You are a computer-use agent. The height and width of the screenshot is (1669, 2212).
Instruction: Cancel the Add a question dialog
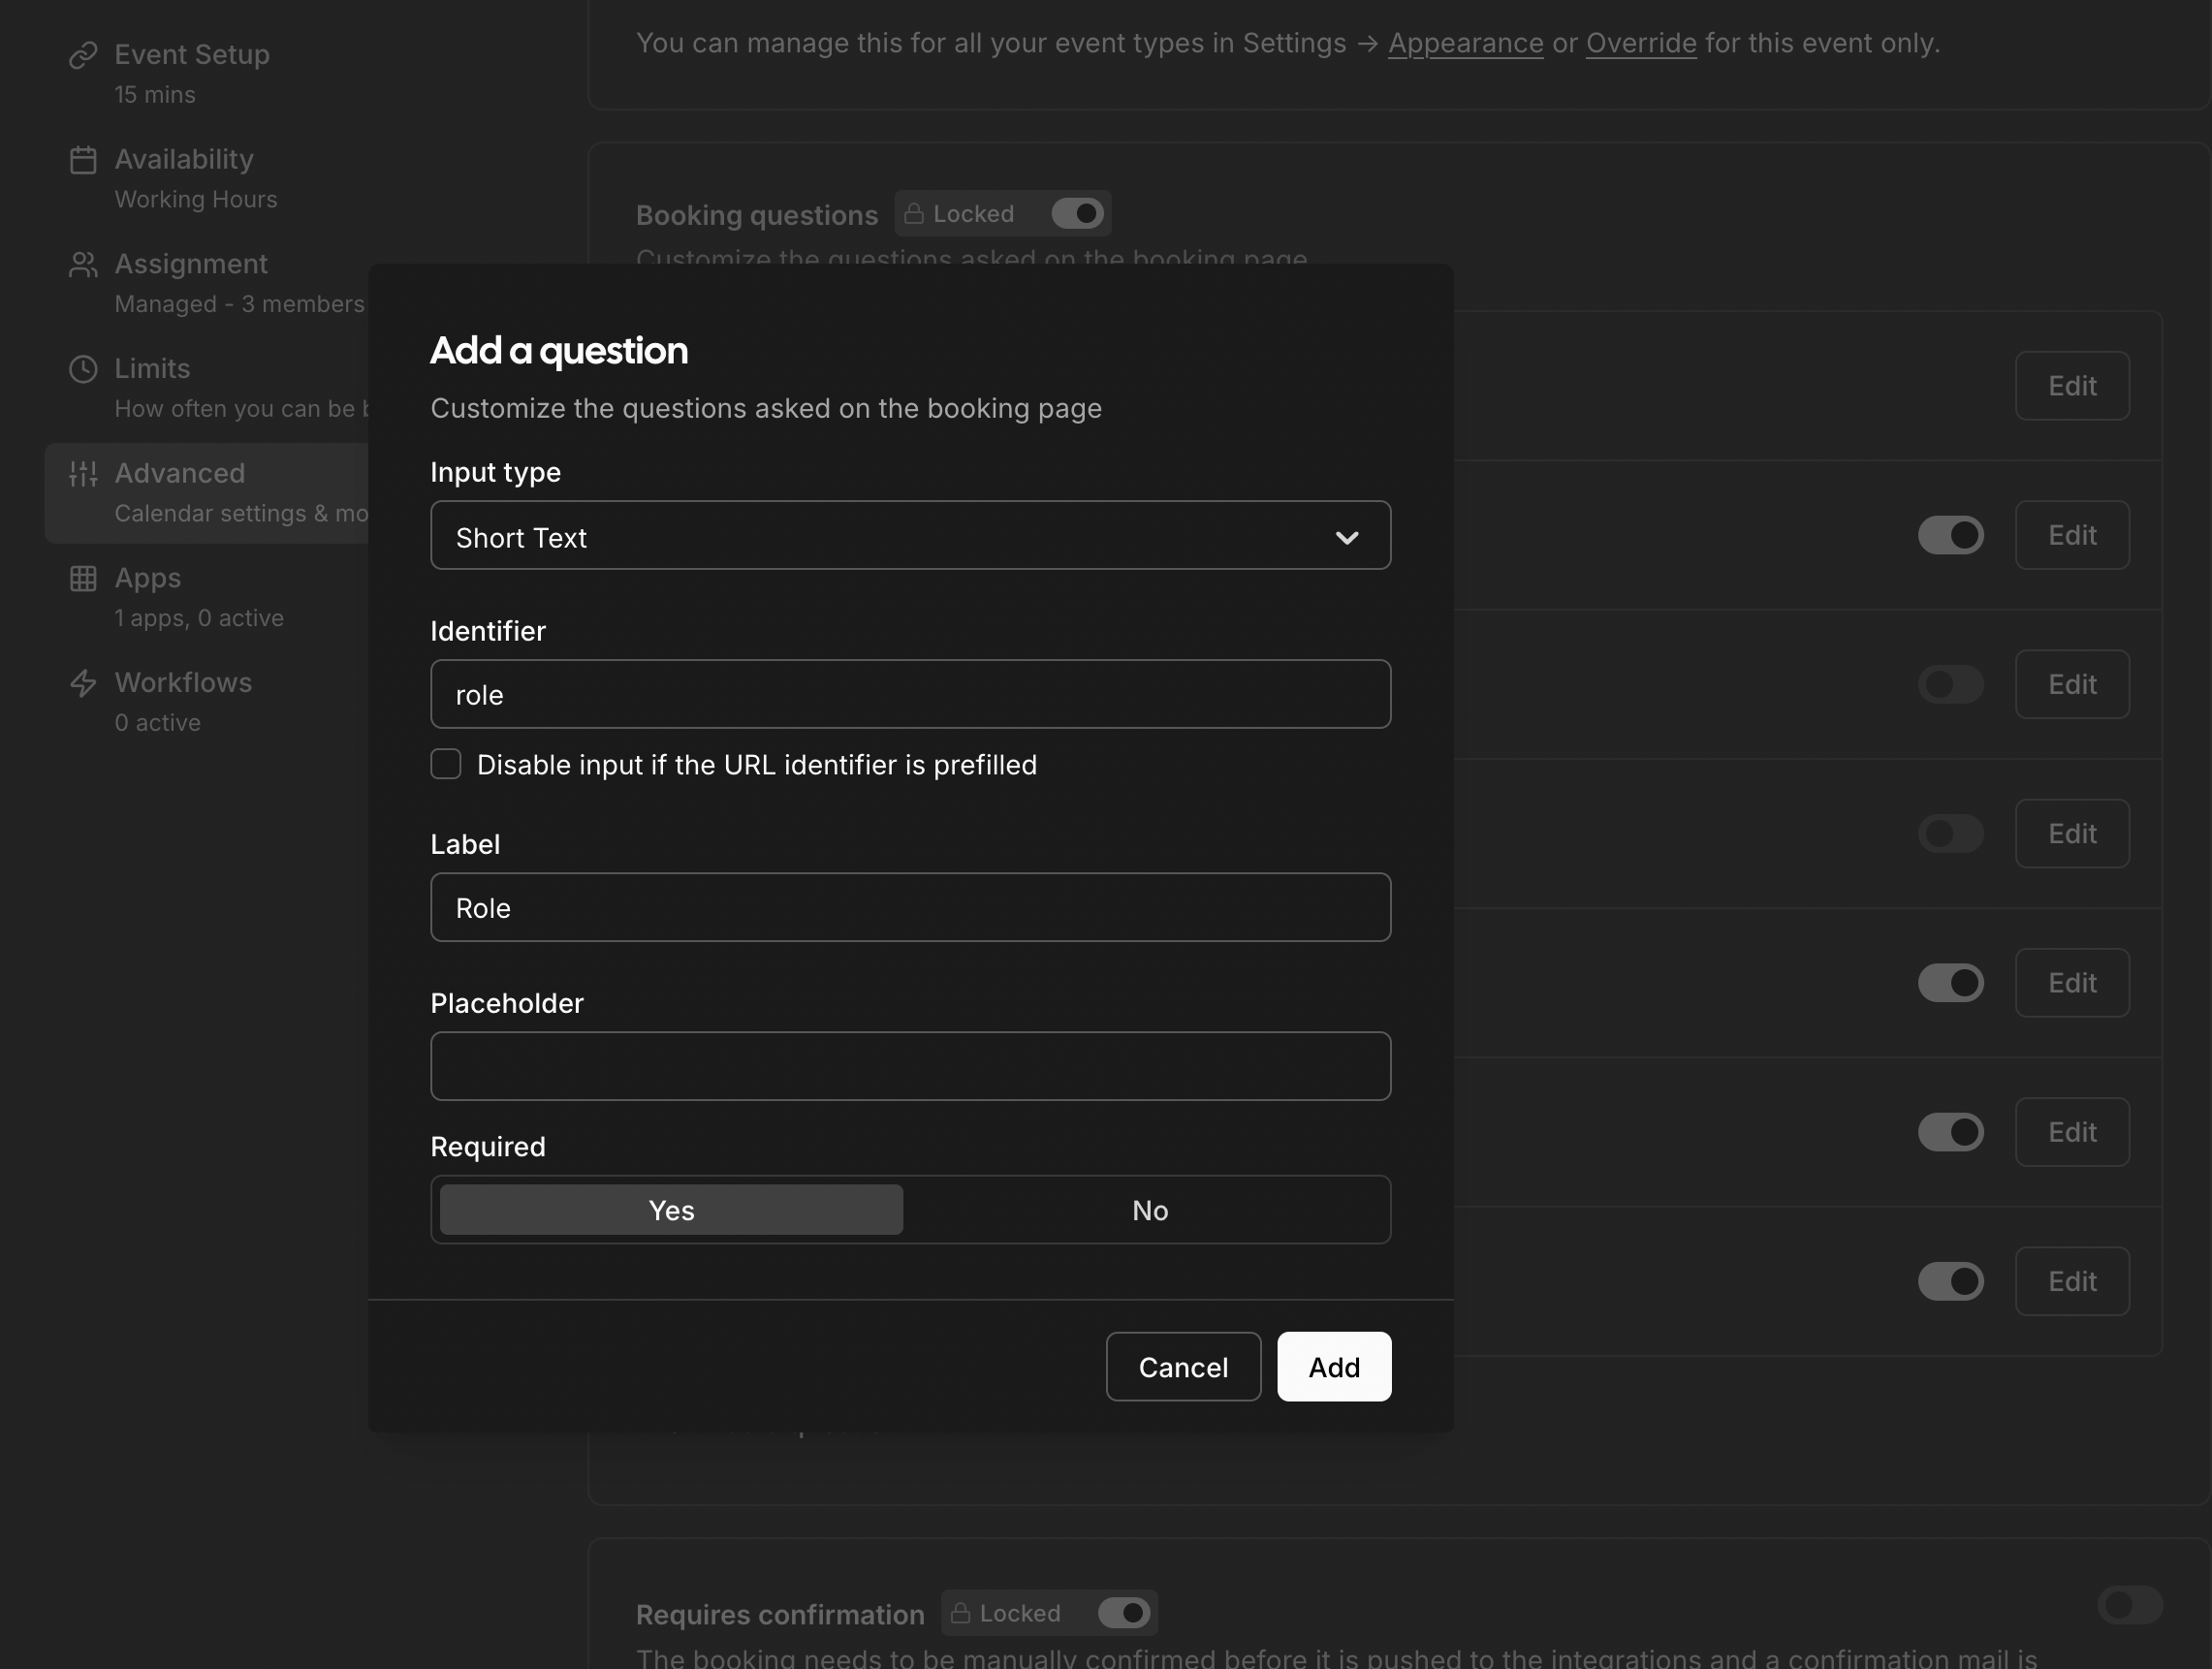click(x=1182, y=1367)
